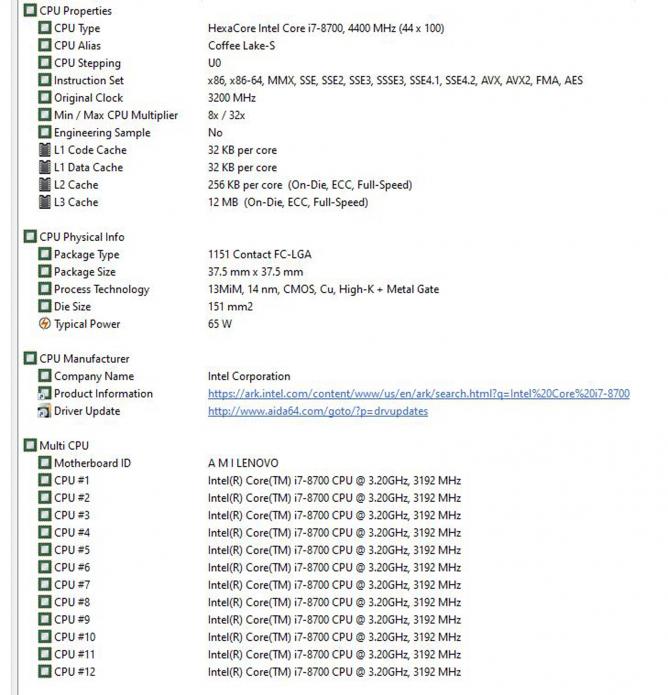This screenshot has height=695, width=668.
Task: Select the CPU Physical Info header
Action: coord(82,237)
